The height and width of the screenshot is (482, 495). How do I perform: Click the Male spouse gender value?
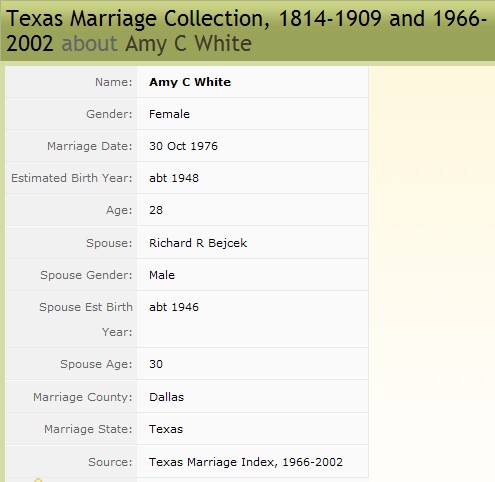tap(162, 275)
